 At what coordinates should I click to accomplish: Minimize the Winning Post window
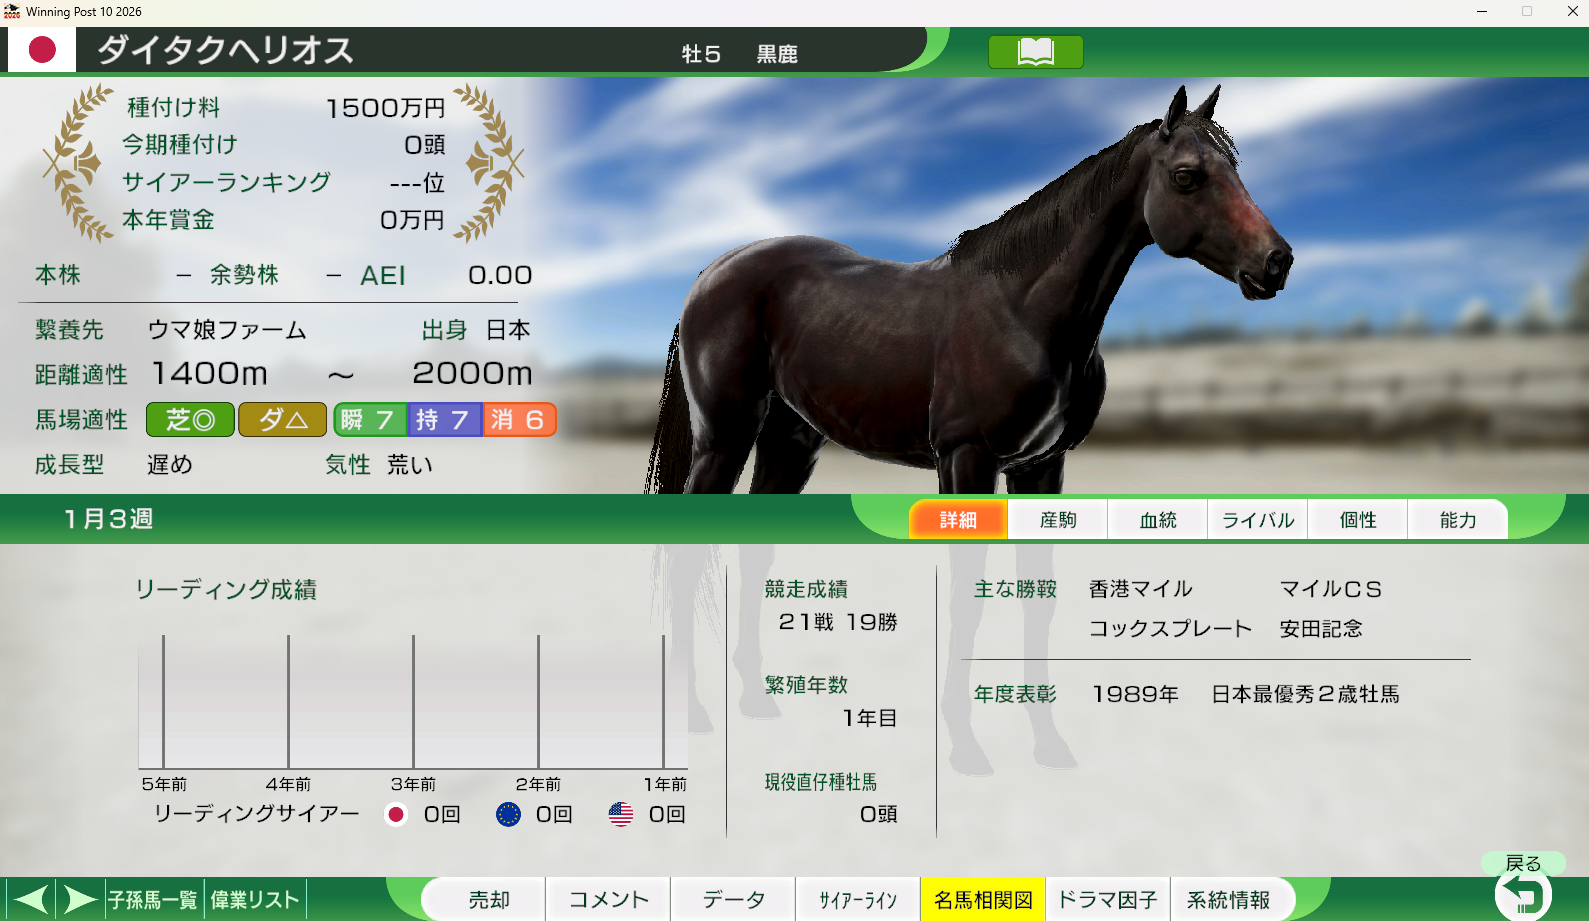[x=1482, y=12]
